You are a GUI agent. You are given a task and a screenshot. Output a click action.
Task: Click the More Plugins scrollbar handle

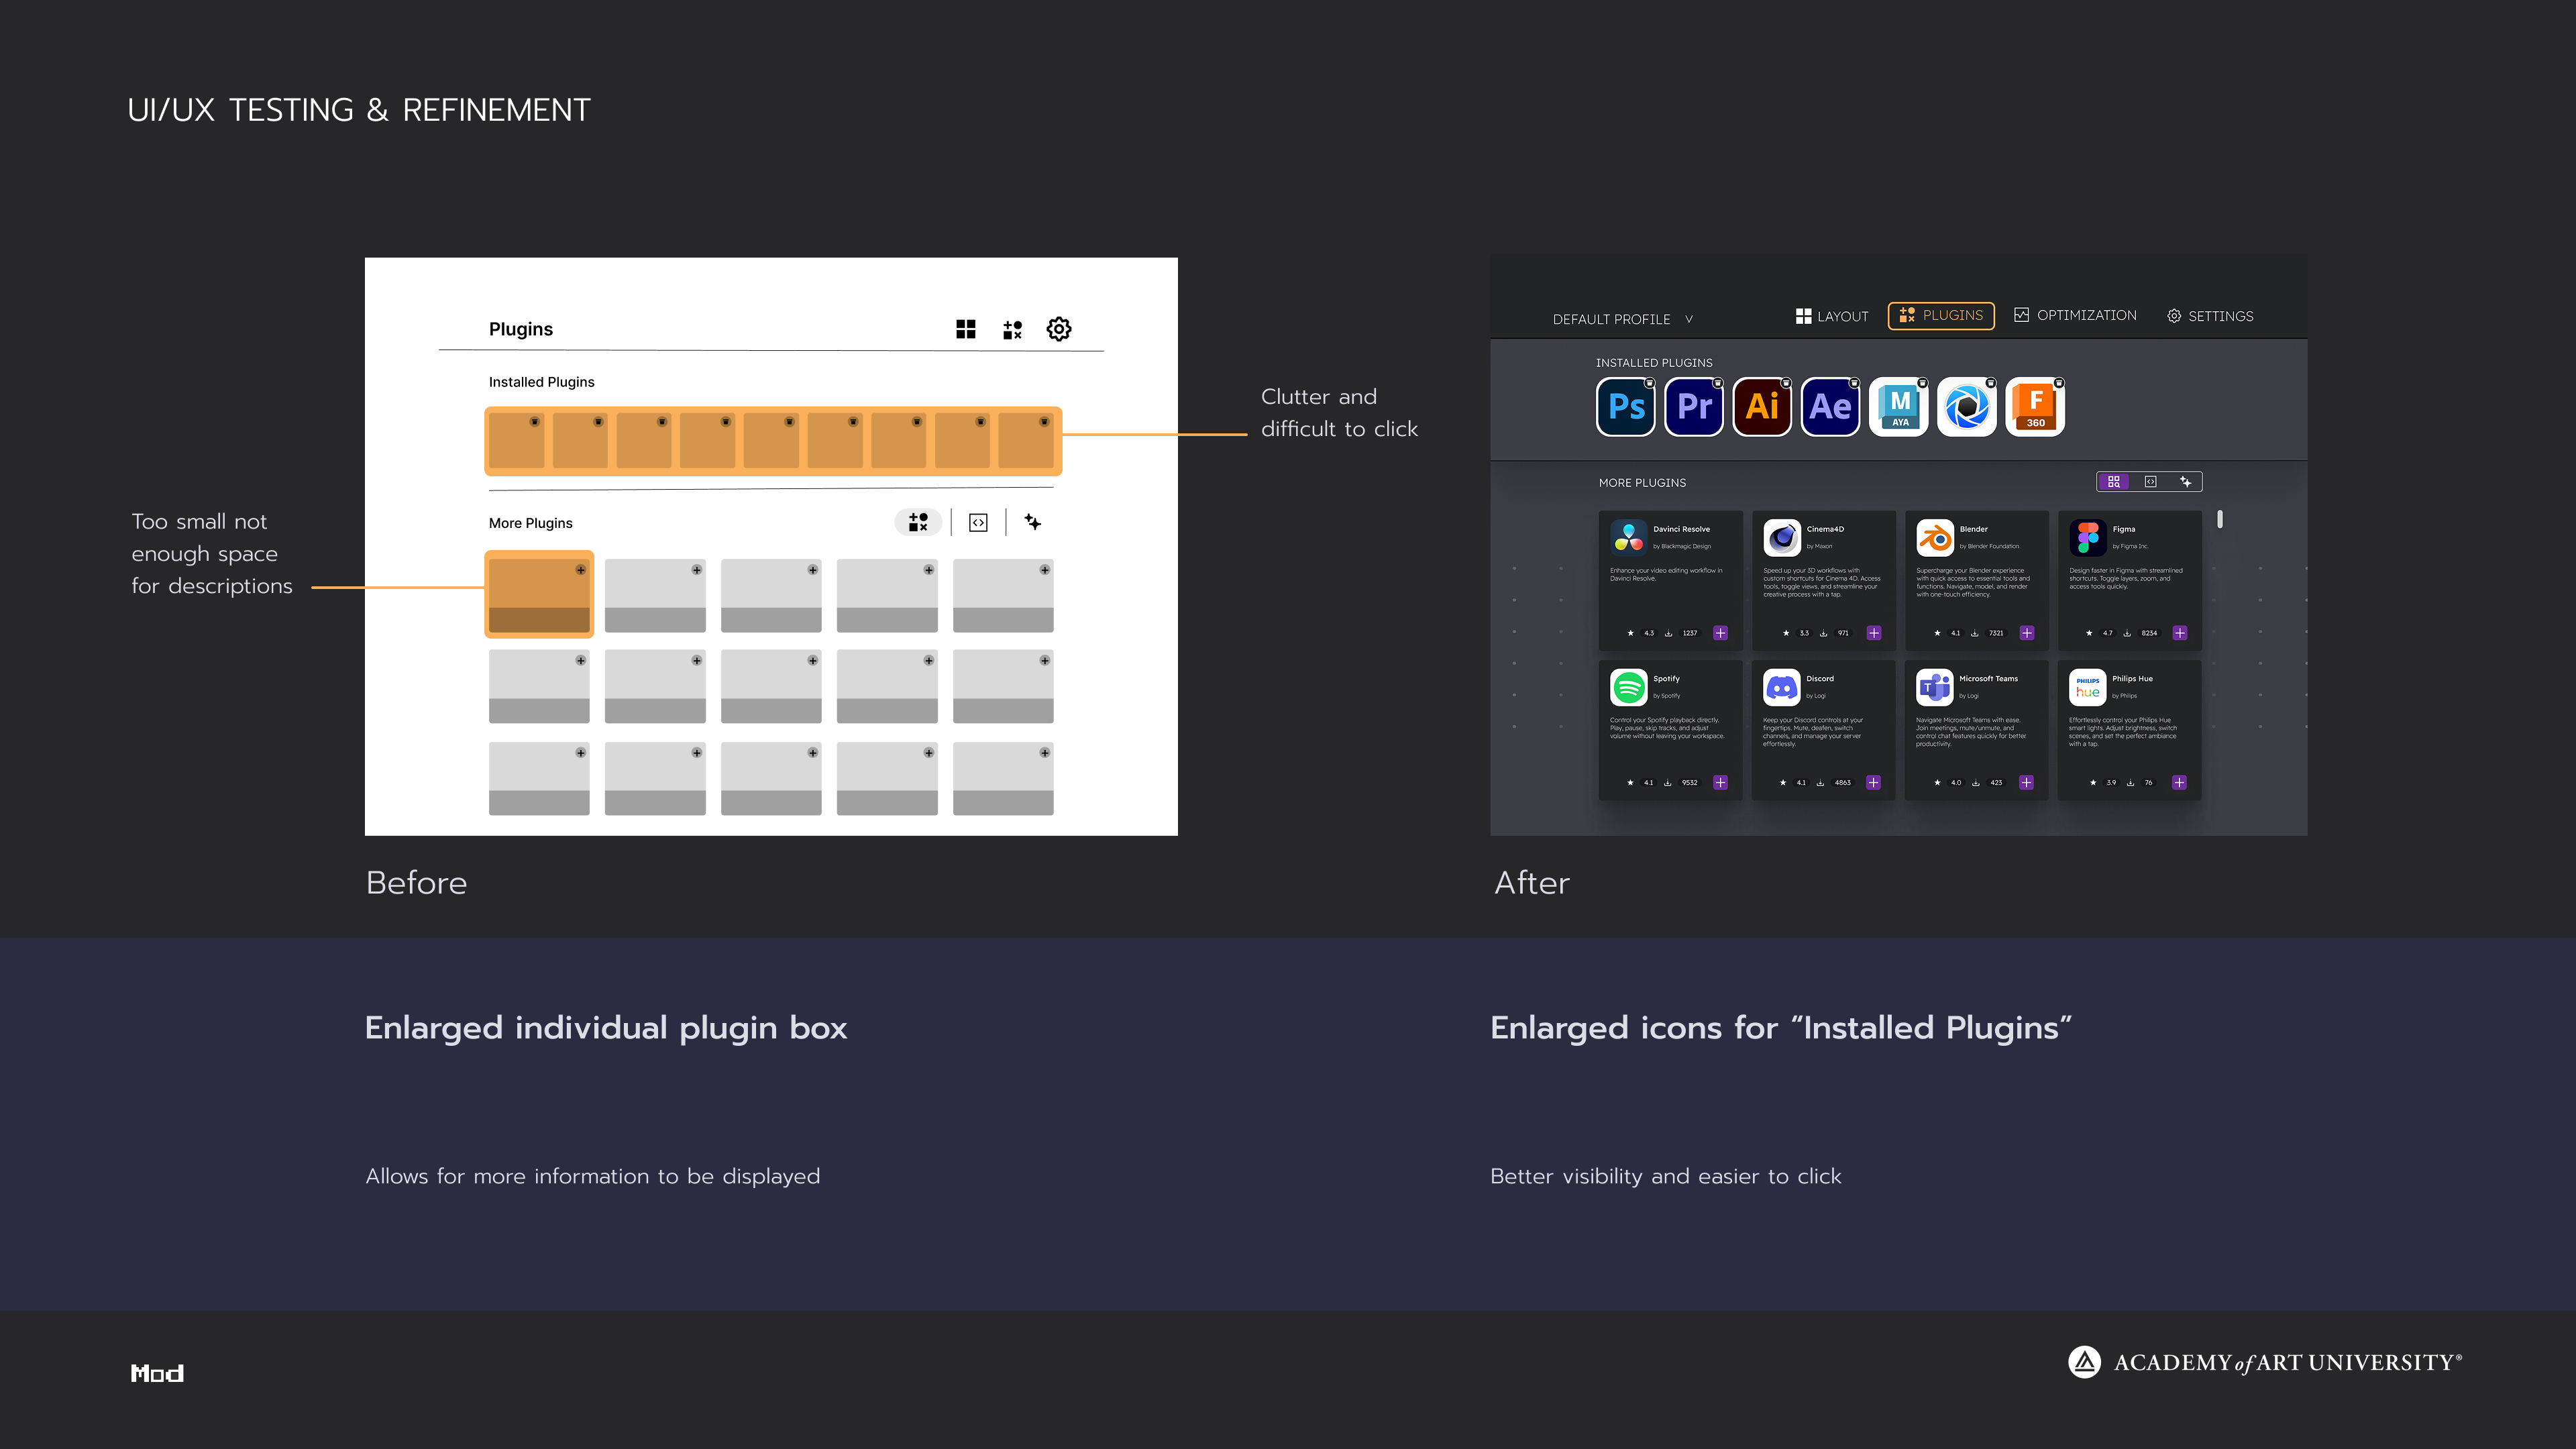coord(2220,519)
